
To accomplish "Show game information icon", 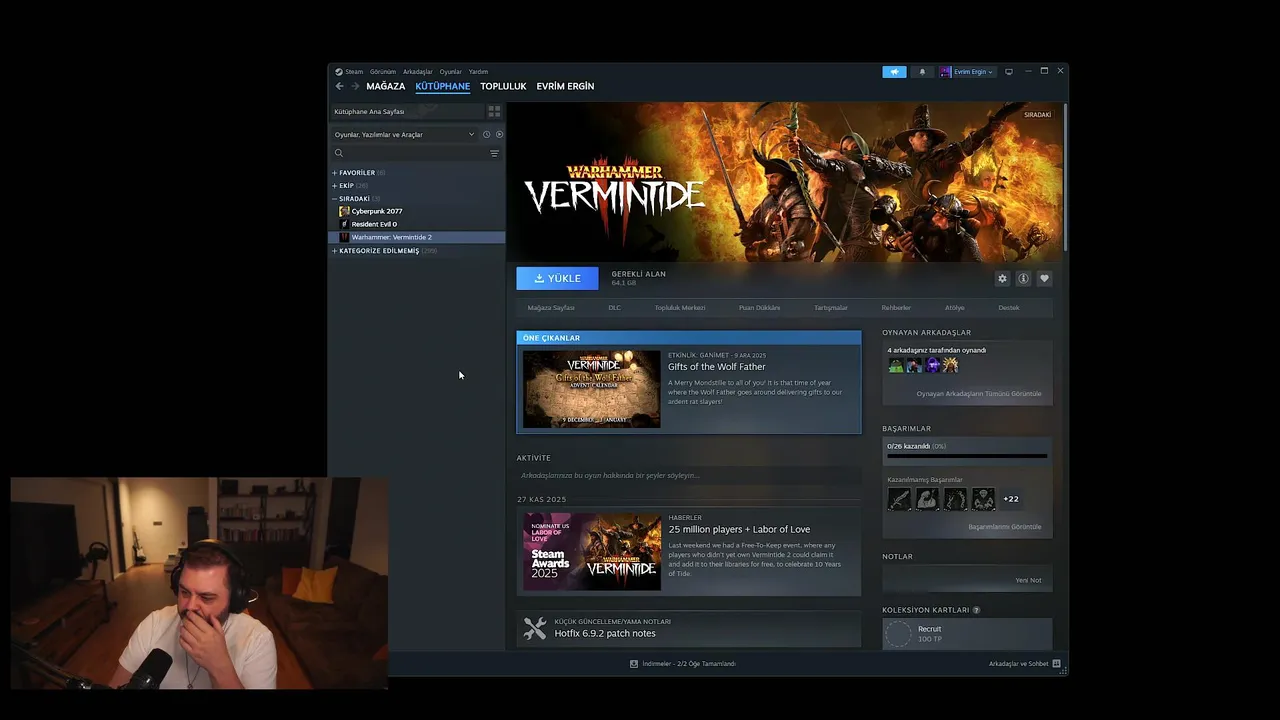I will coord(1023,279).
